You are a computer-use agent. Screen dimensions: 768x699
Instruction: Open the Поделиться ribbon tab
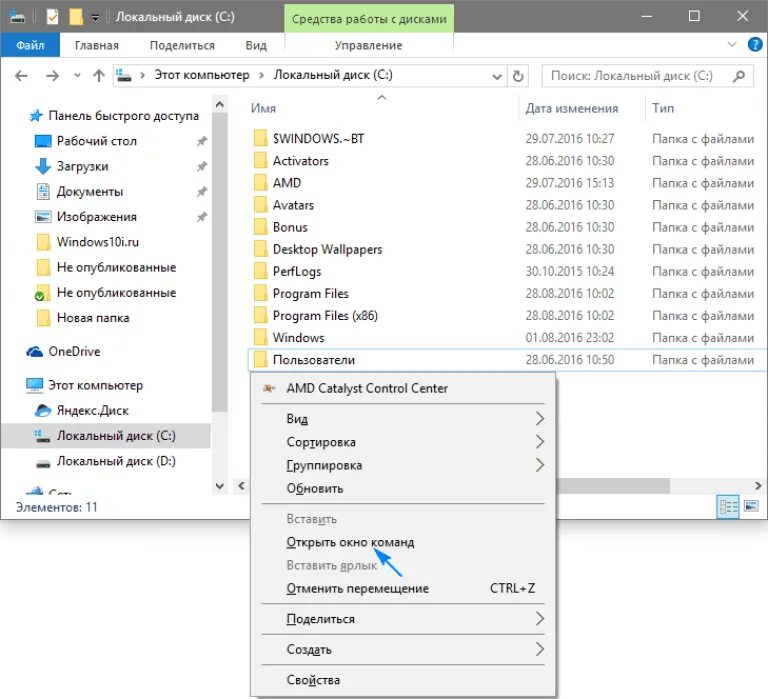[x=182, y=45]
